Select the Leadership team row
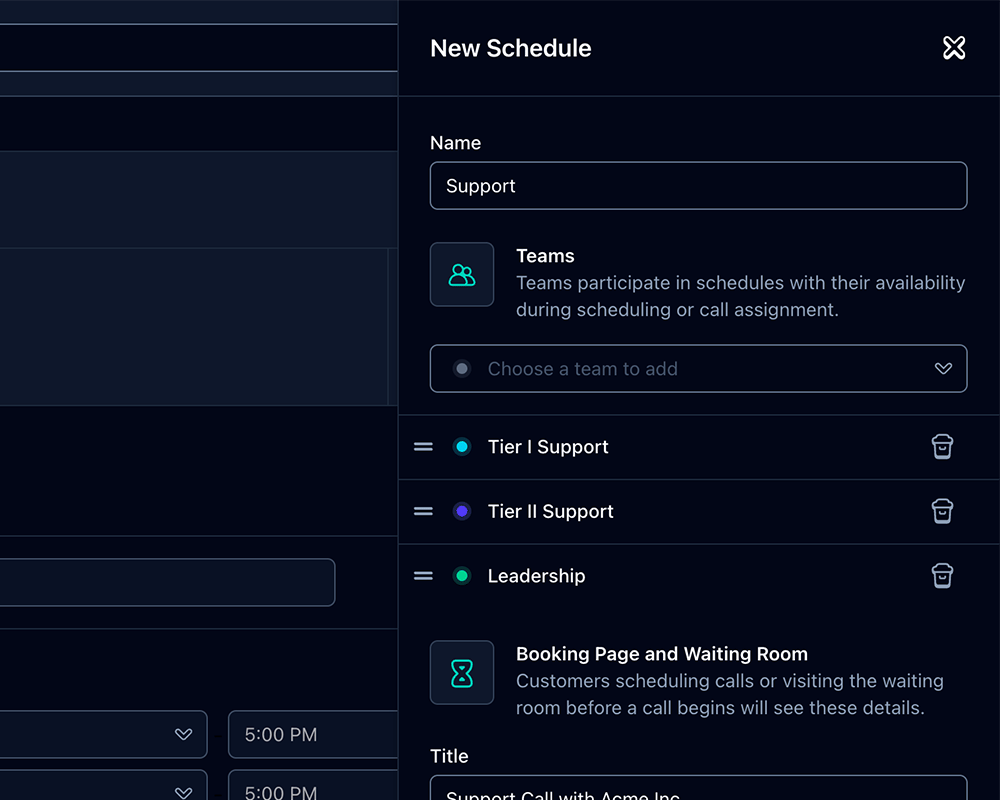The height and width of the screenshot is (800, 1000). click(699, 575)
